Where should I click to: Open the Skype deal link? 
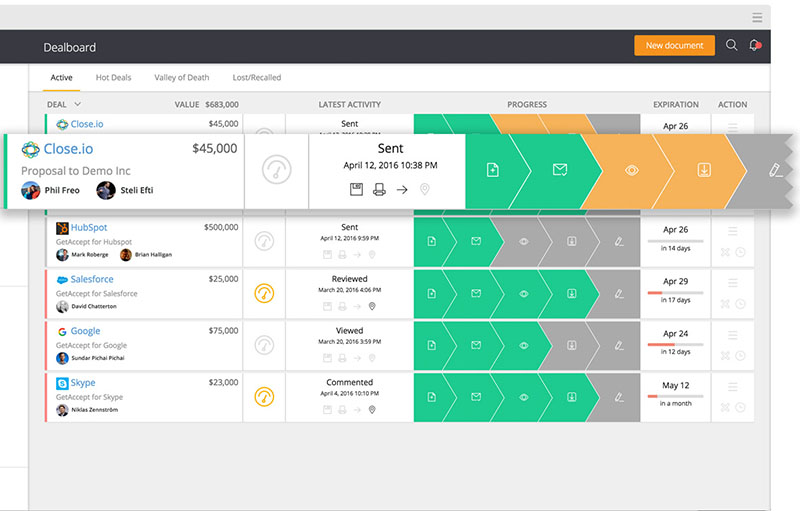click(83, 382)
